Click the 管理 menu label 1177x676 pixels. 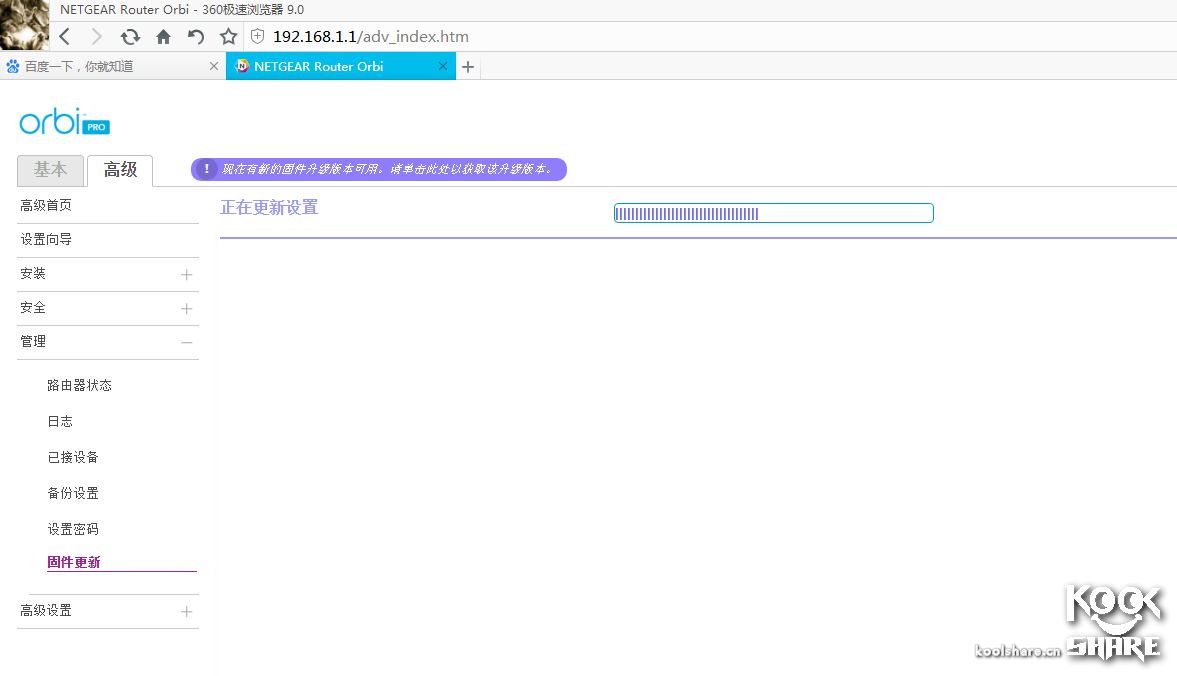[33, 341]
